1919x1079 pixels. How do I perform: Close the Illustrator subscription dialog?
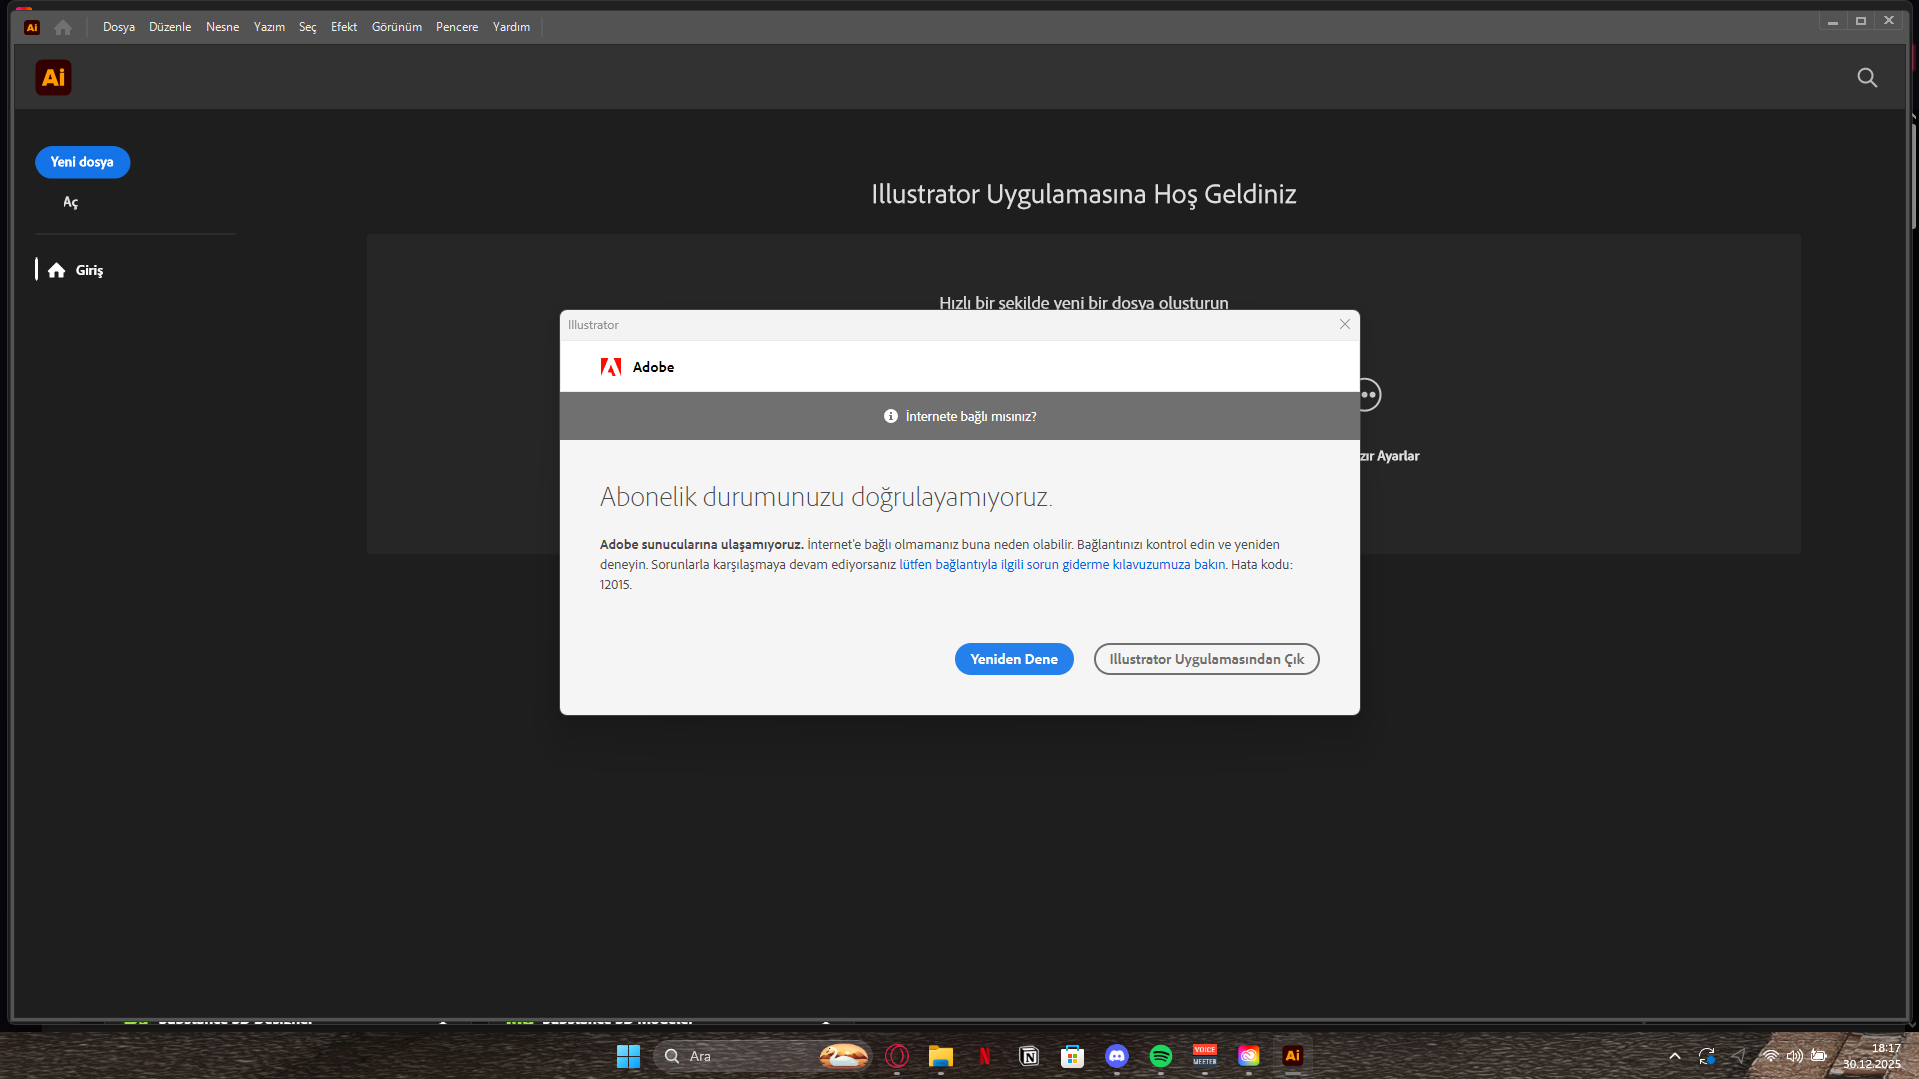[x=1345, y=324]
